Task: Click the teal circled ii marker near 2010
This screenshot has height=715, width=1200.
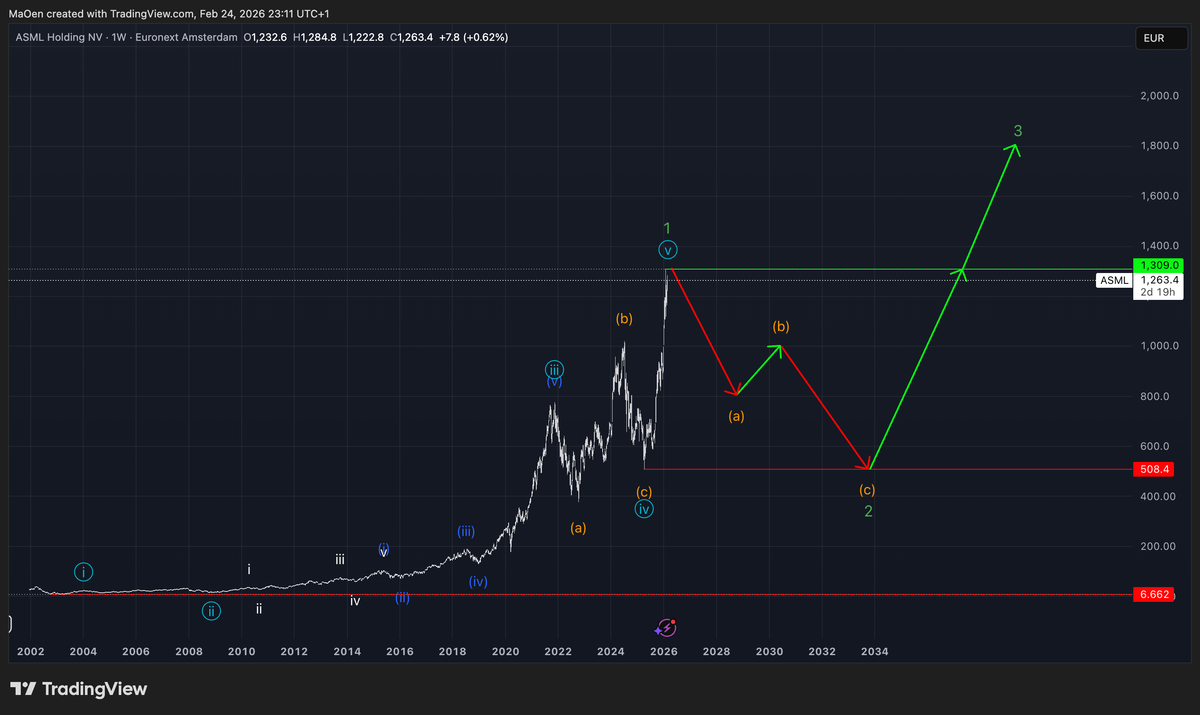Action: [211, 610]
